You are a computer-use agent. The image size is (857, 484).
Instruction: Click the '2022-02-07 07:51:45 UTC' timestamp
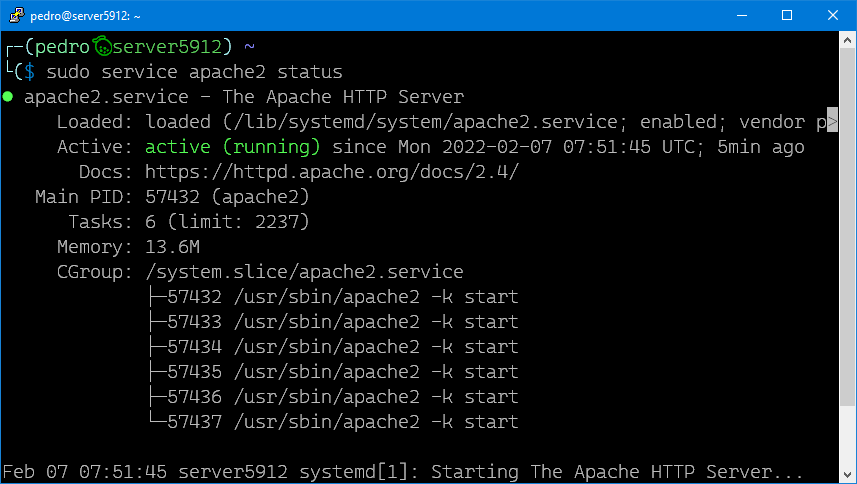tap(568, 147)
